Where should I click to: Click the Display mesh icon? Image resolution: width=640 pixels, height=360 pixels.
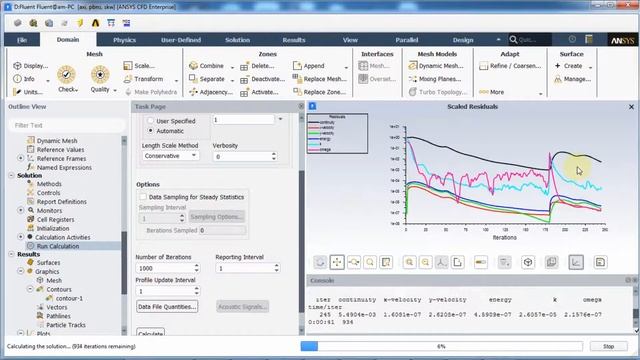(17, 66)
